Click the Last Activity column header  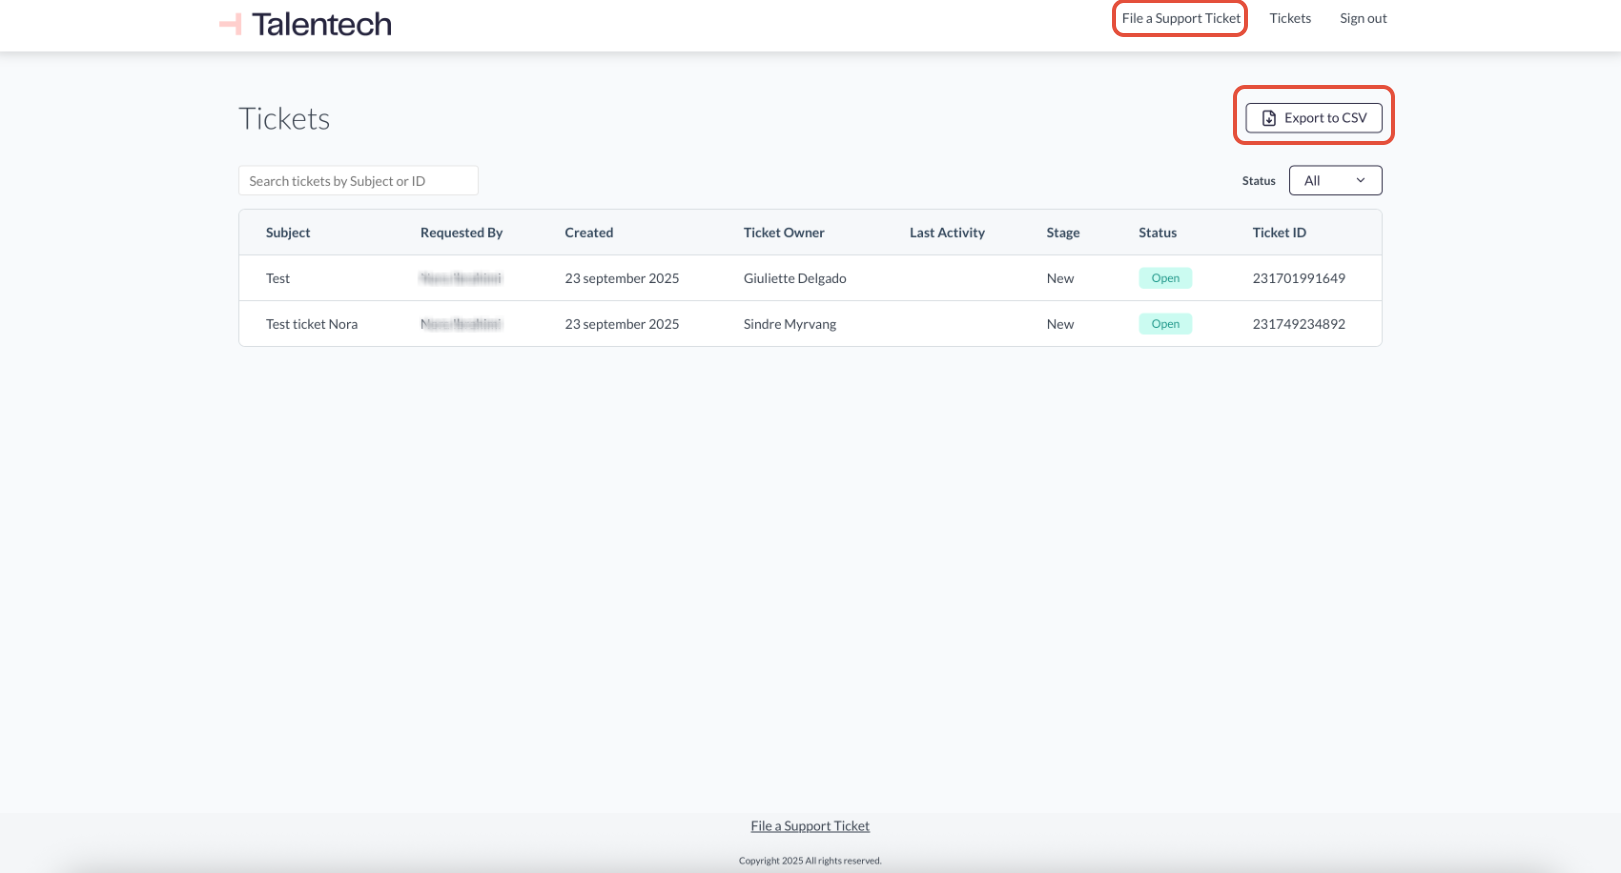pyautogui.click(x=947, y=233)
